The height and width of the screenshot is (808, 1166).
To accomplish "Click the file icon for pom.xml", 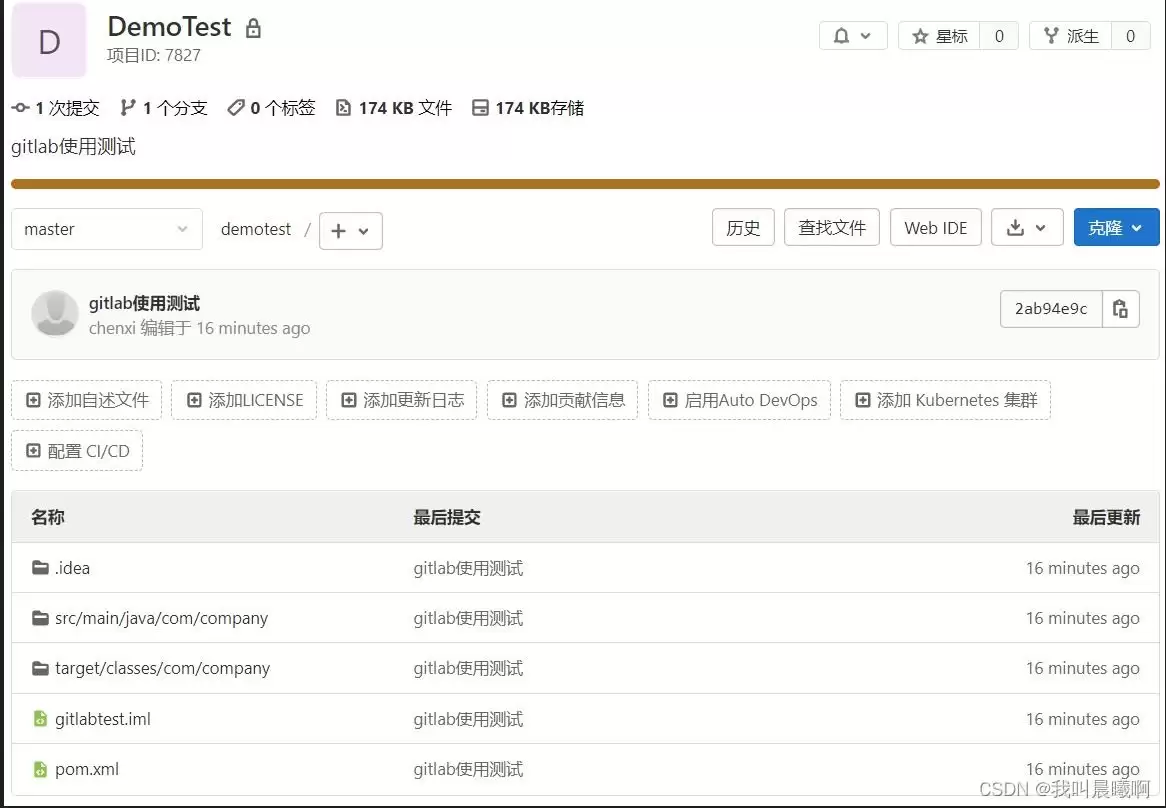I will pyautogui.click(x=40, y=769).
